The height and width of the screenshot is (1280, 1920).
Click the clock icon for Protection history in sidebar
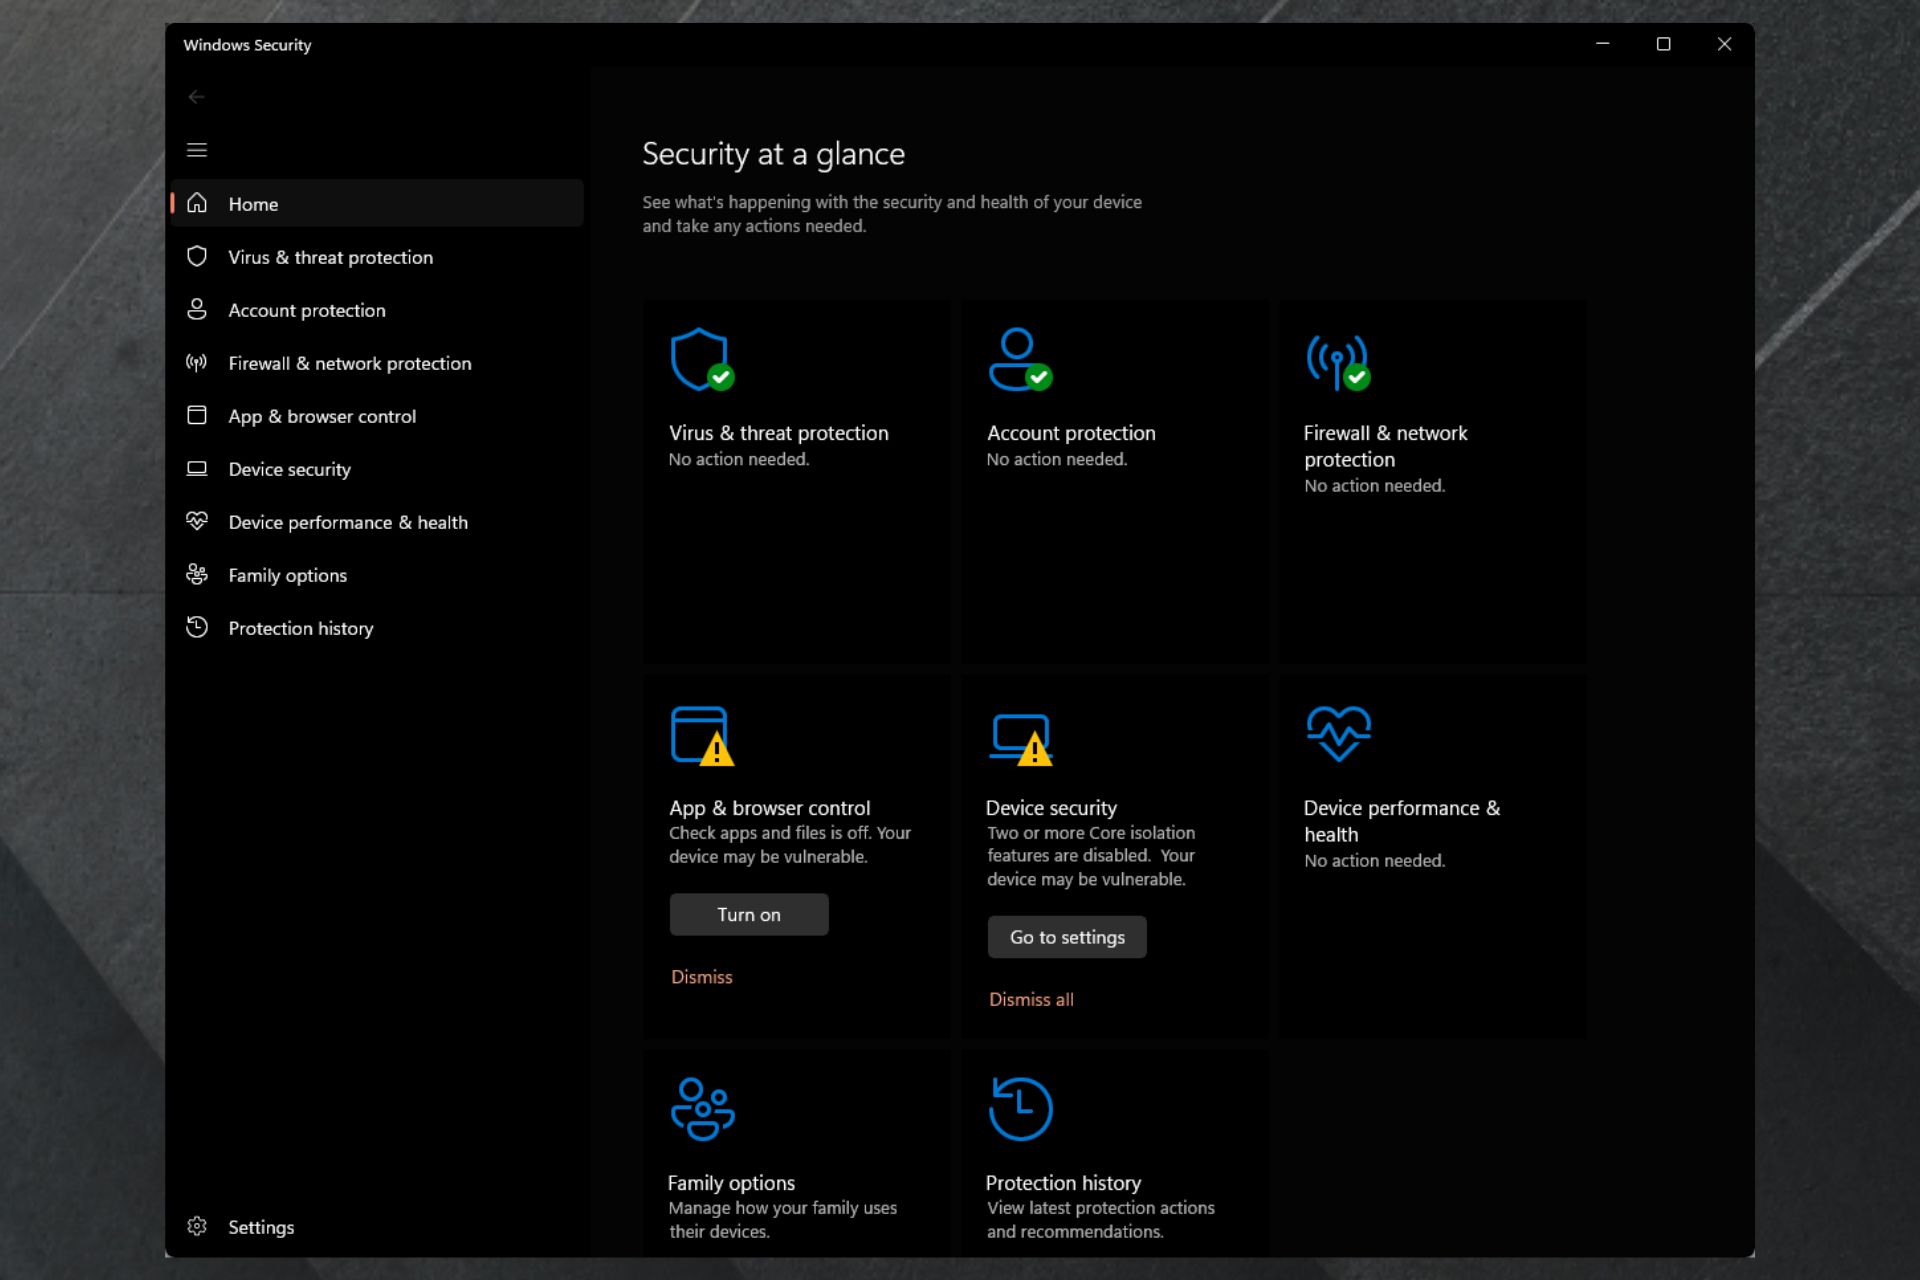[x=197, y=627]
